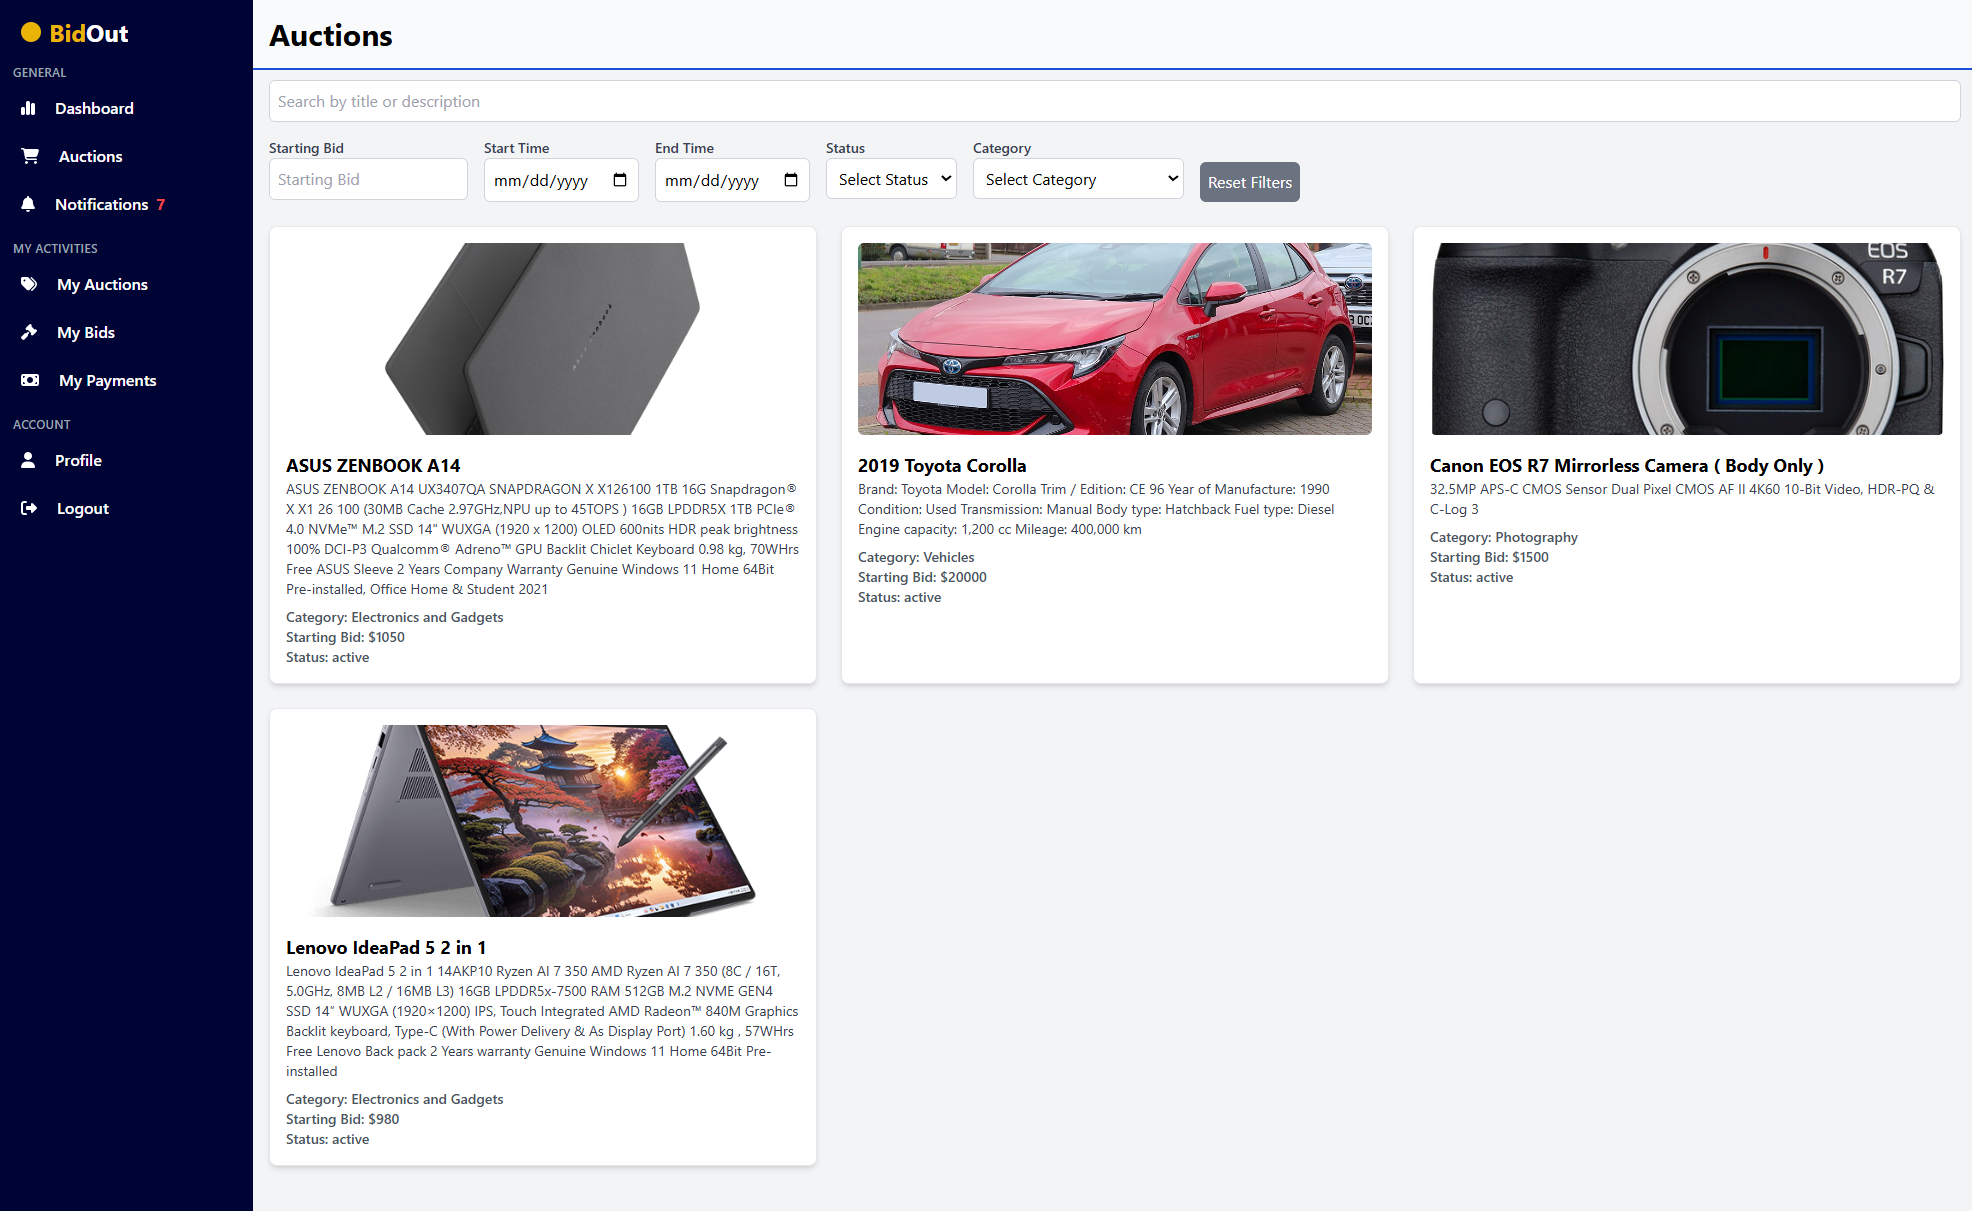
Task: Click the MY ACTIVITIES section label
Action: [x=55, y=248]
